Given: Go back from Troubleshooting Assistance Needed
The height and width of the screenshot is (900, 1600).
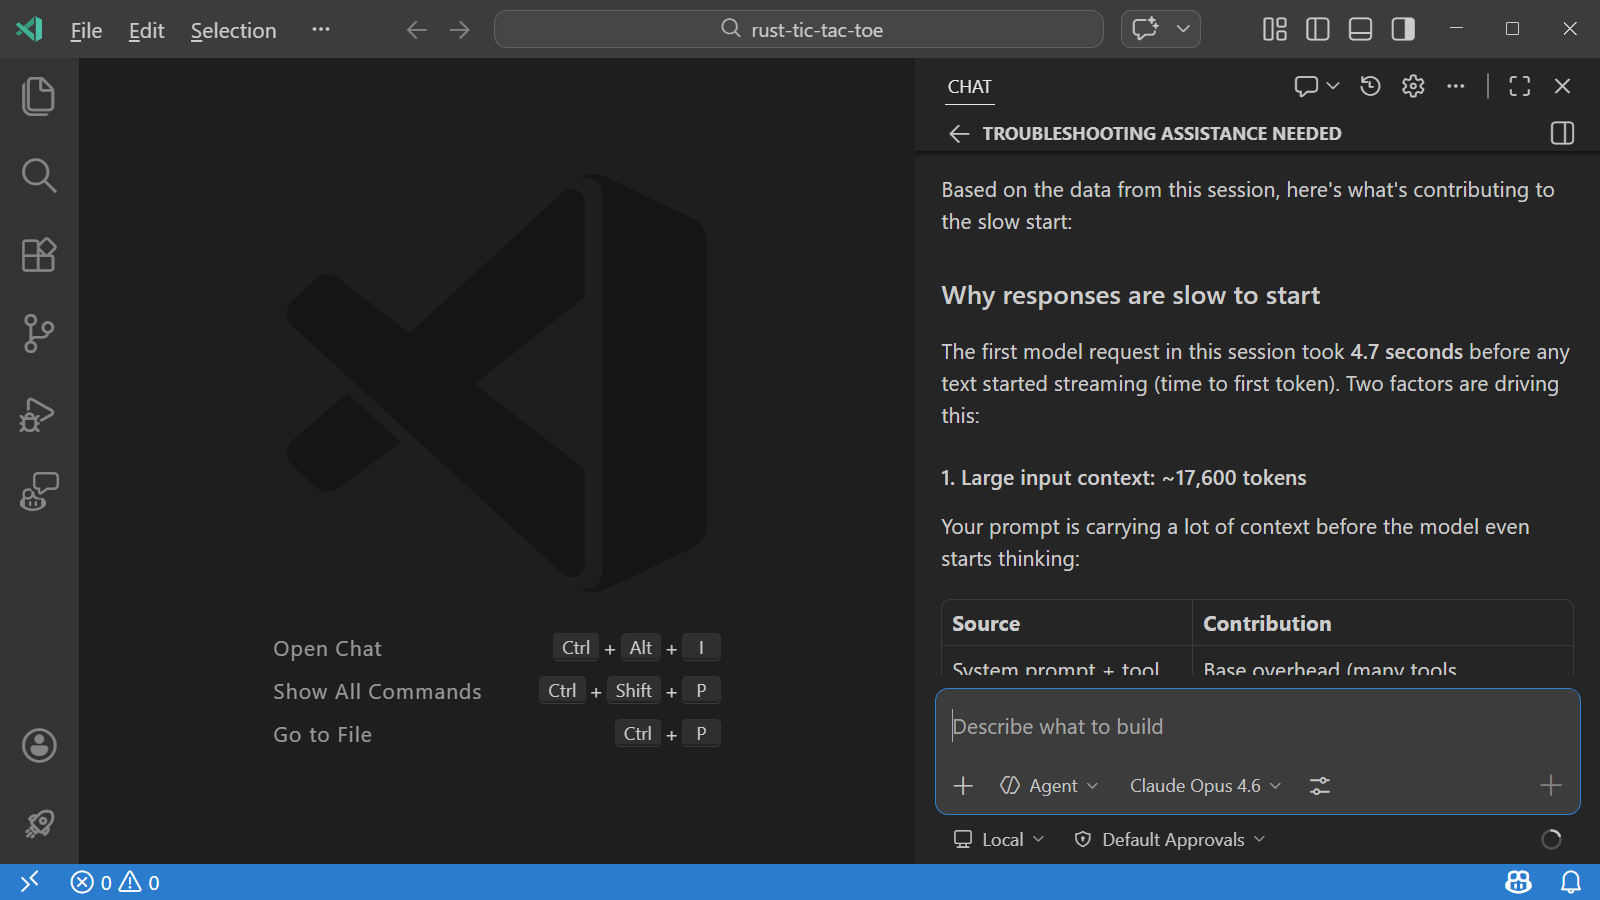Looking at the screenshot, I should point(959,133).
